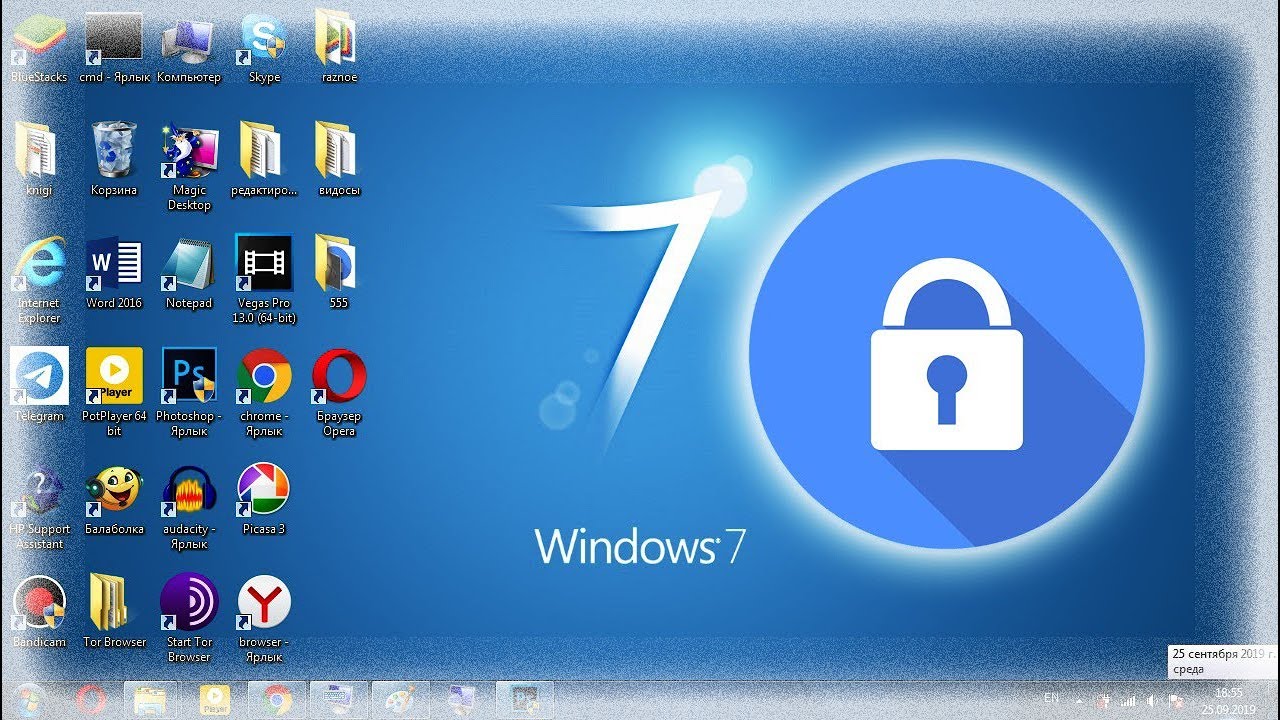Viewport: 1280px width, 720px height.
Task: Click the taskbar clock showing 18:55
Action: tap(1228, 700)
